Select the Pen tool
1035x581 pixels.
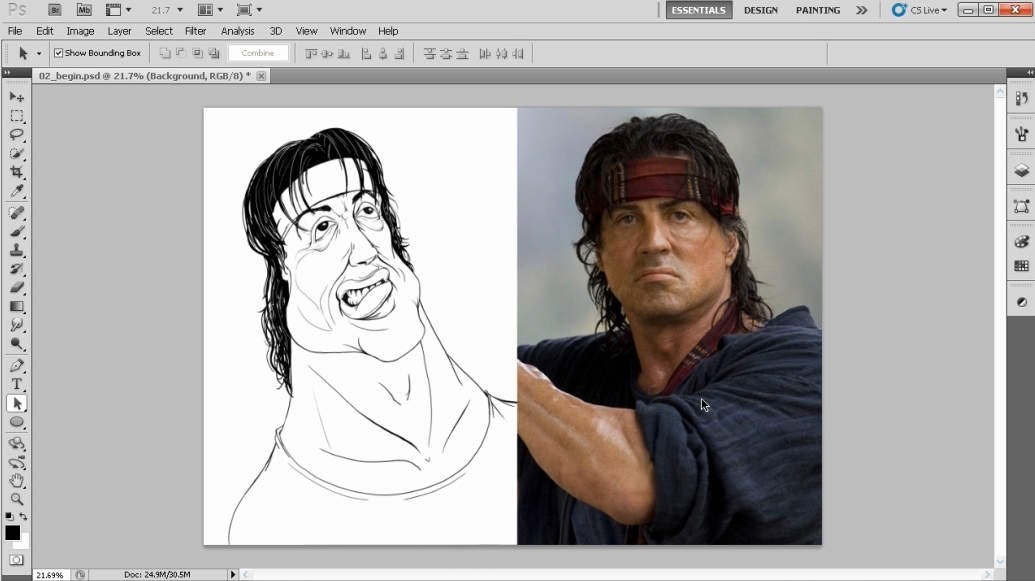[x=17, y=366]
